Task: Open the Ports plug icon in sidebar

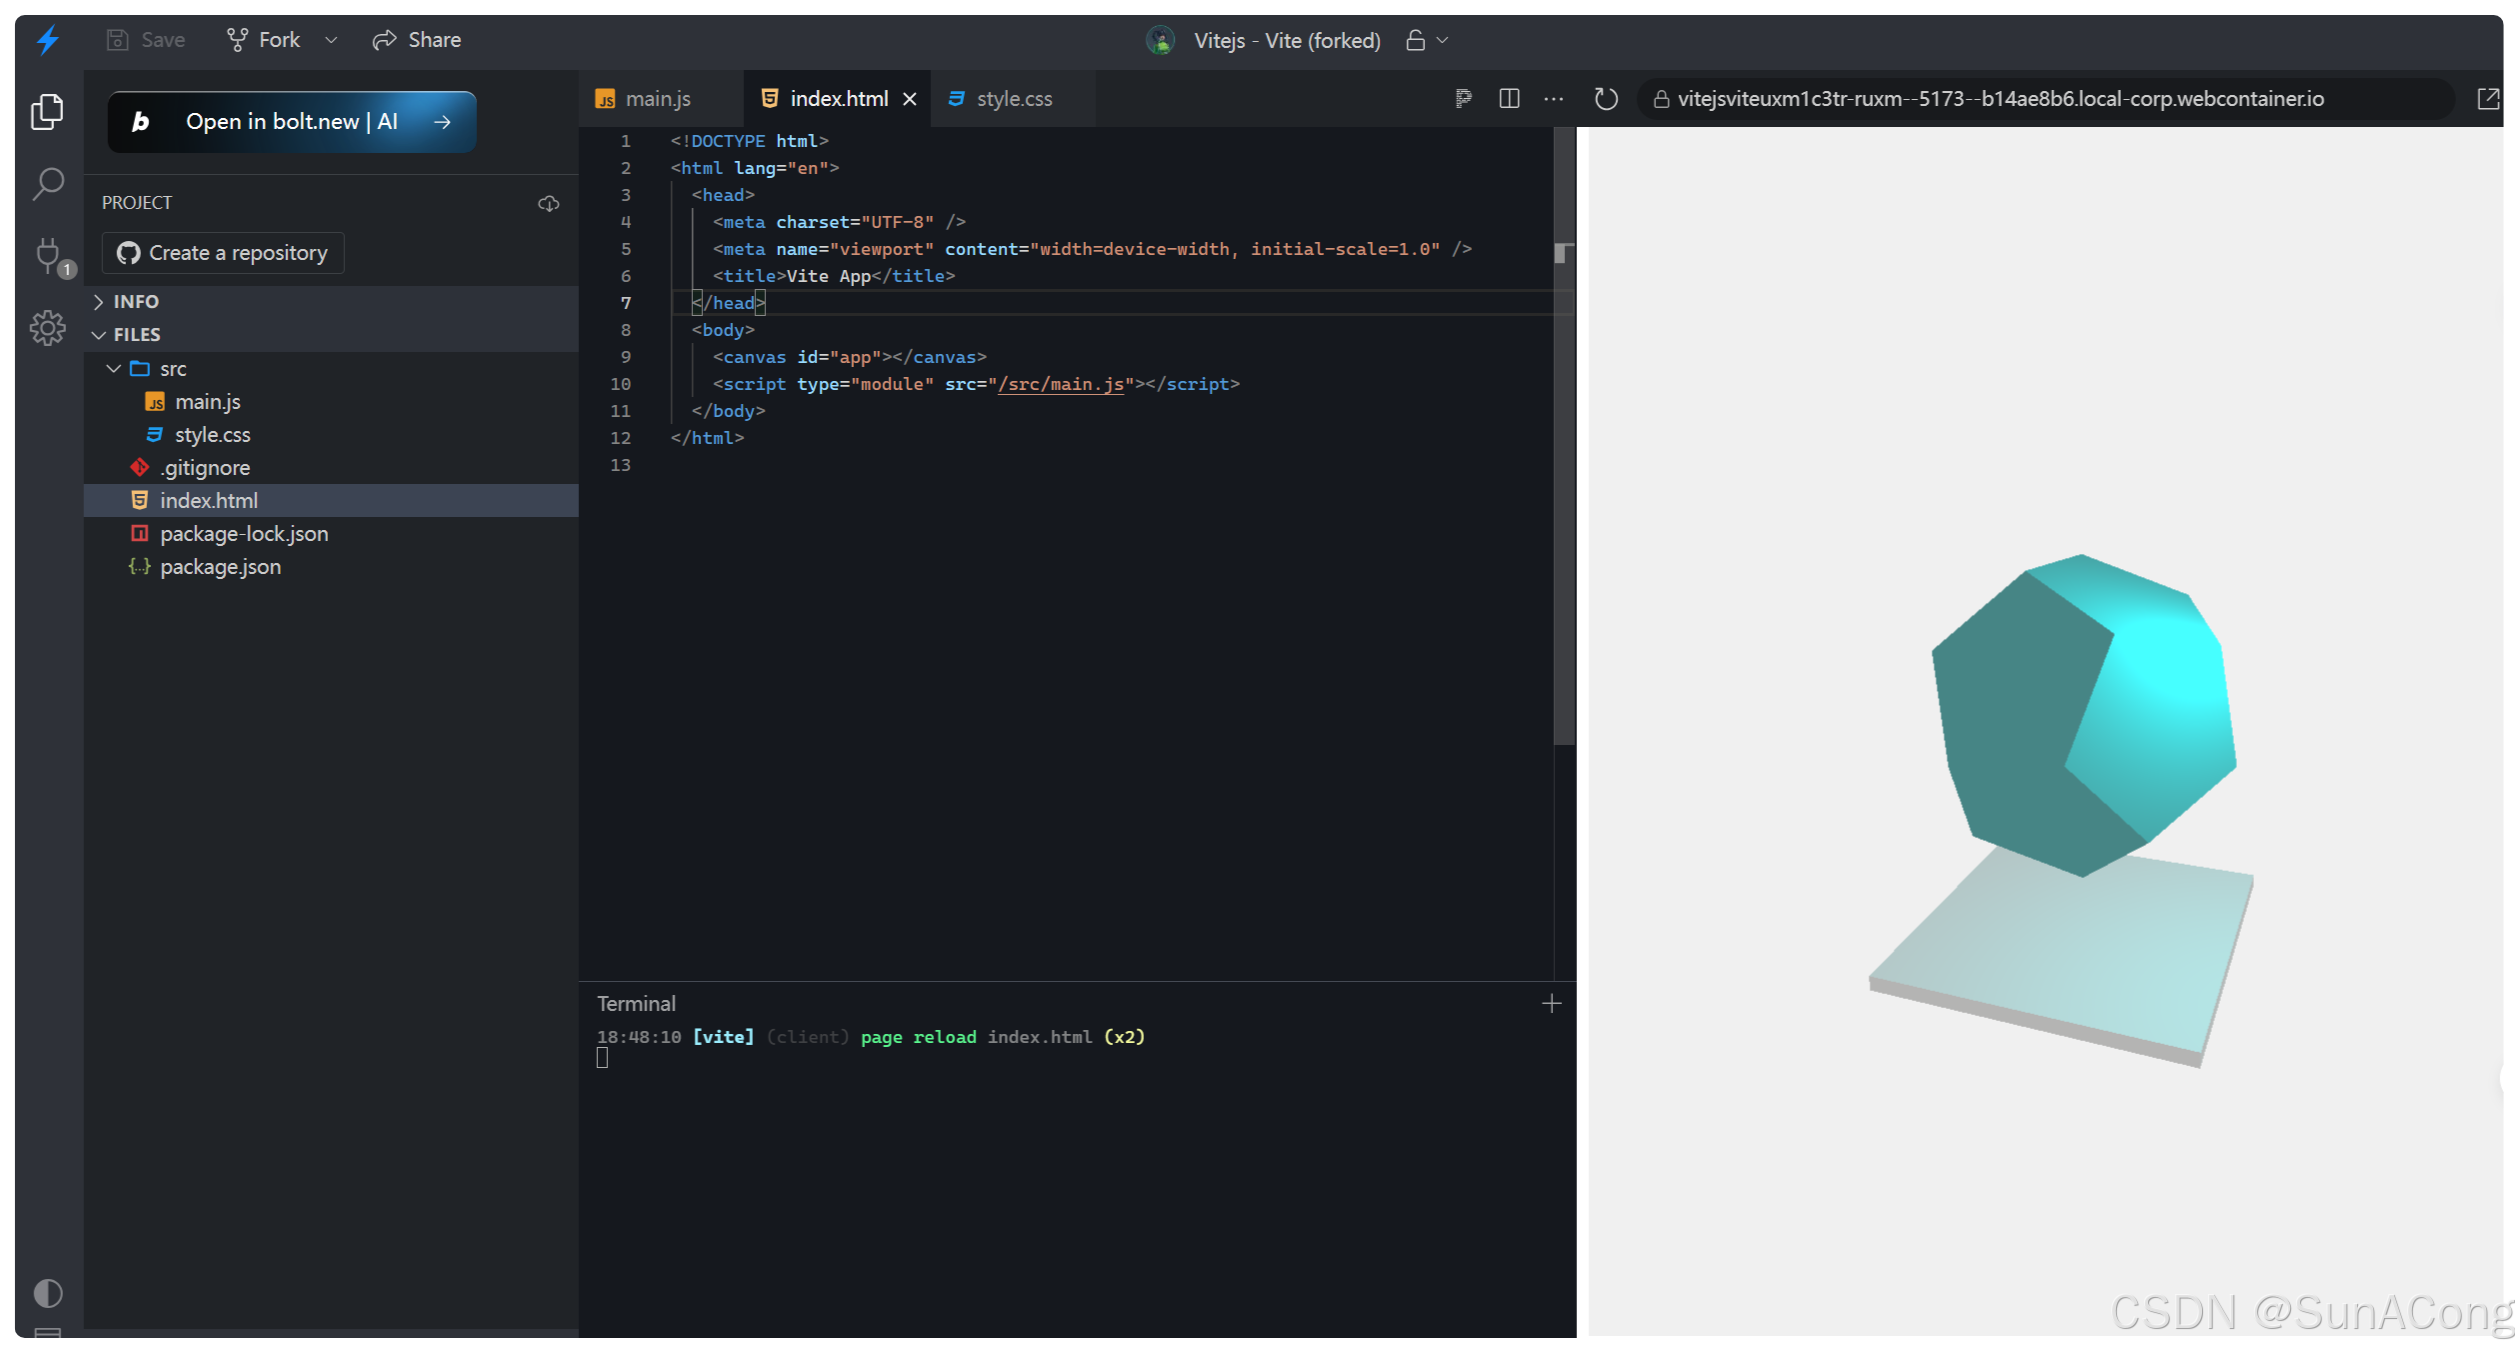Action: [48, 255]
